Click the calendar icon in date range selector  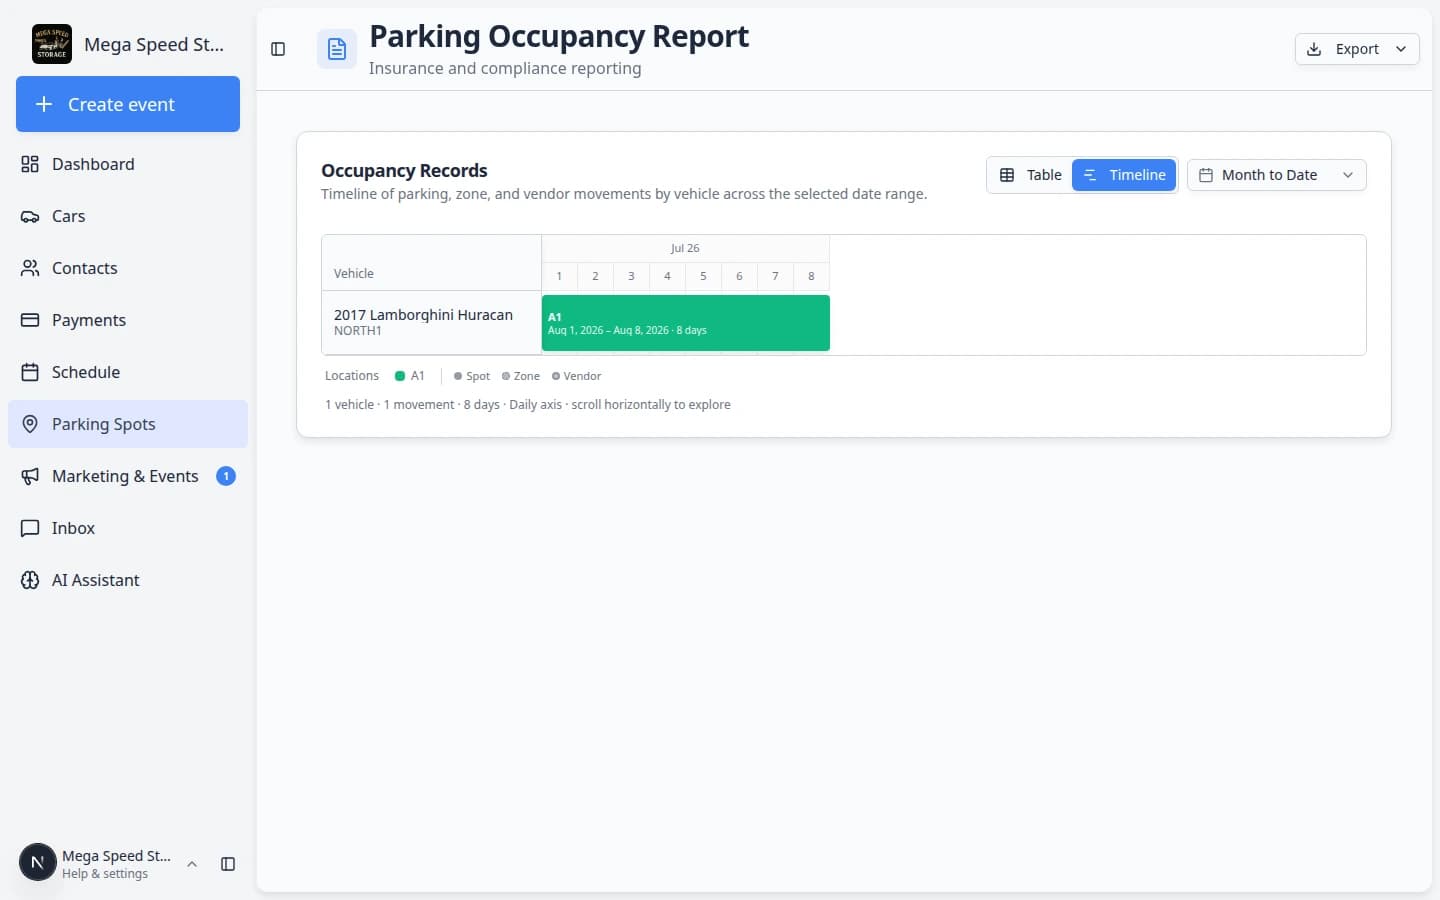coord(1206,175)
